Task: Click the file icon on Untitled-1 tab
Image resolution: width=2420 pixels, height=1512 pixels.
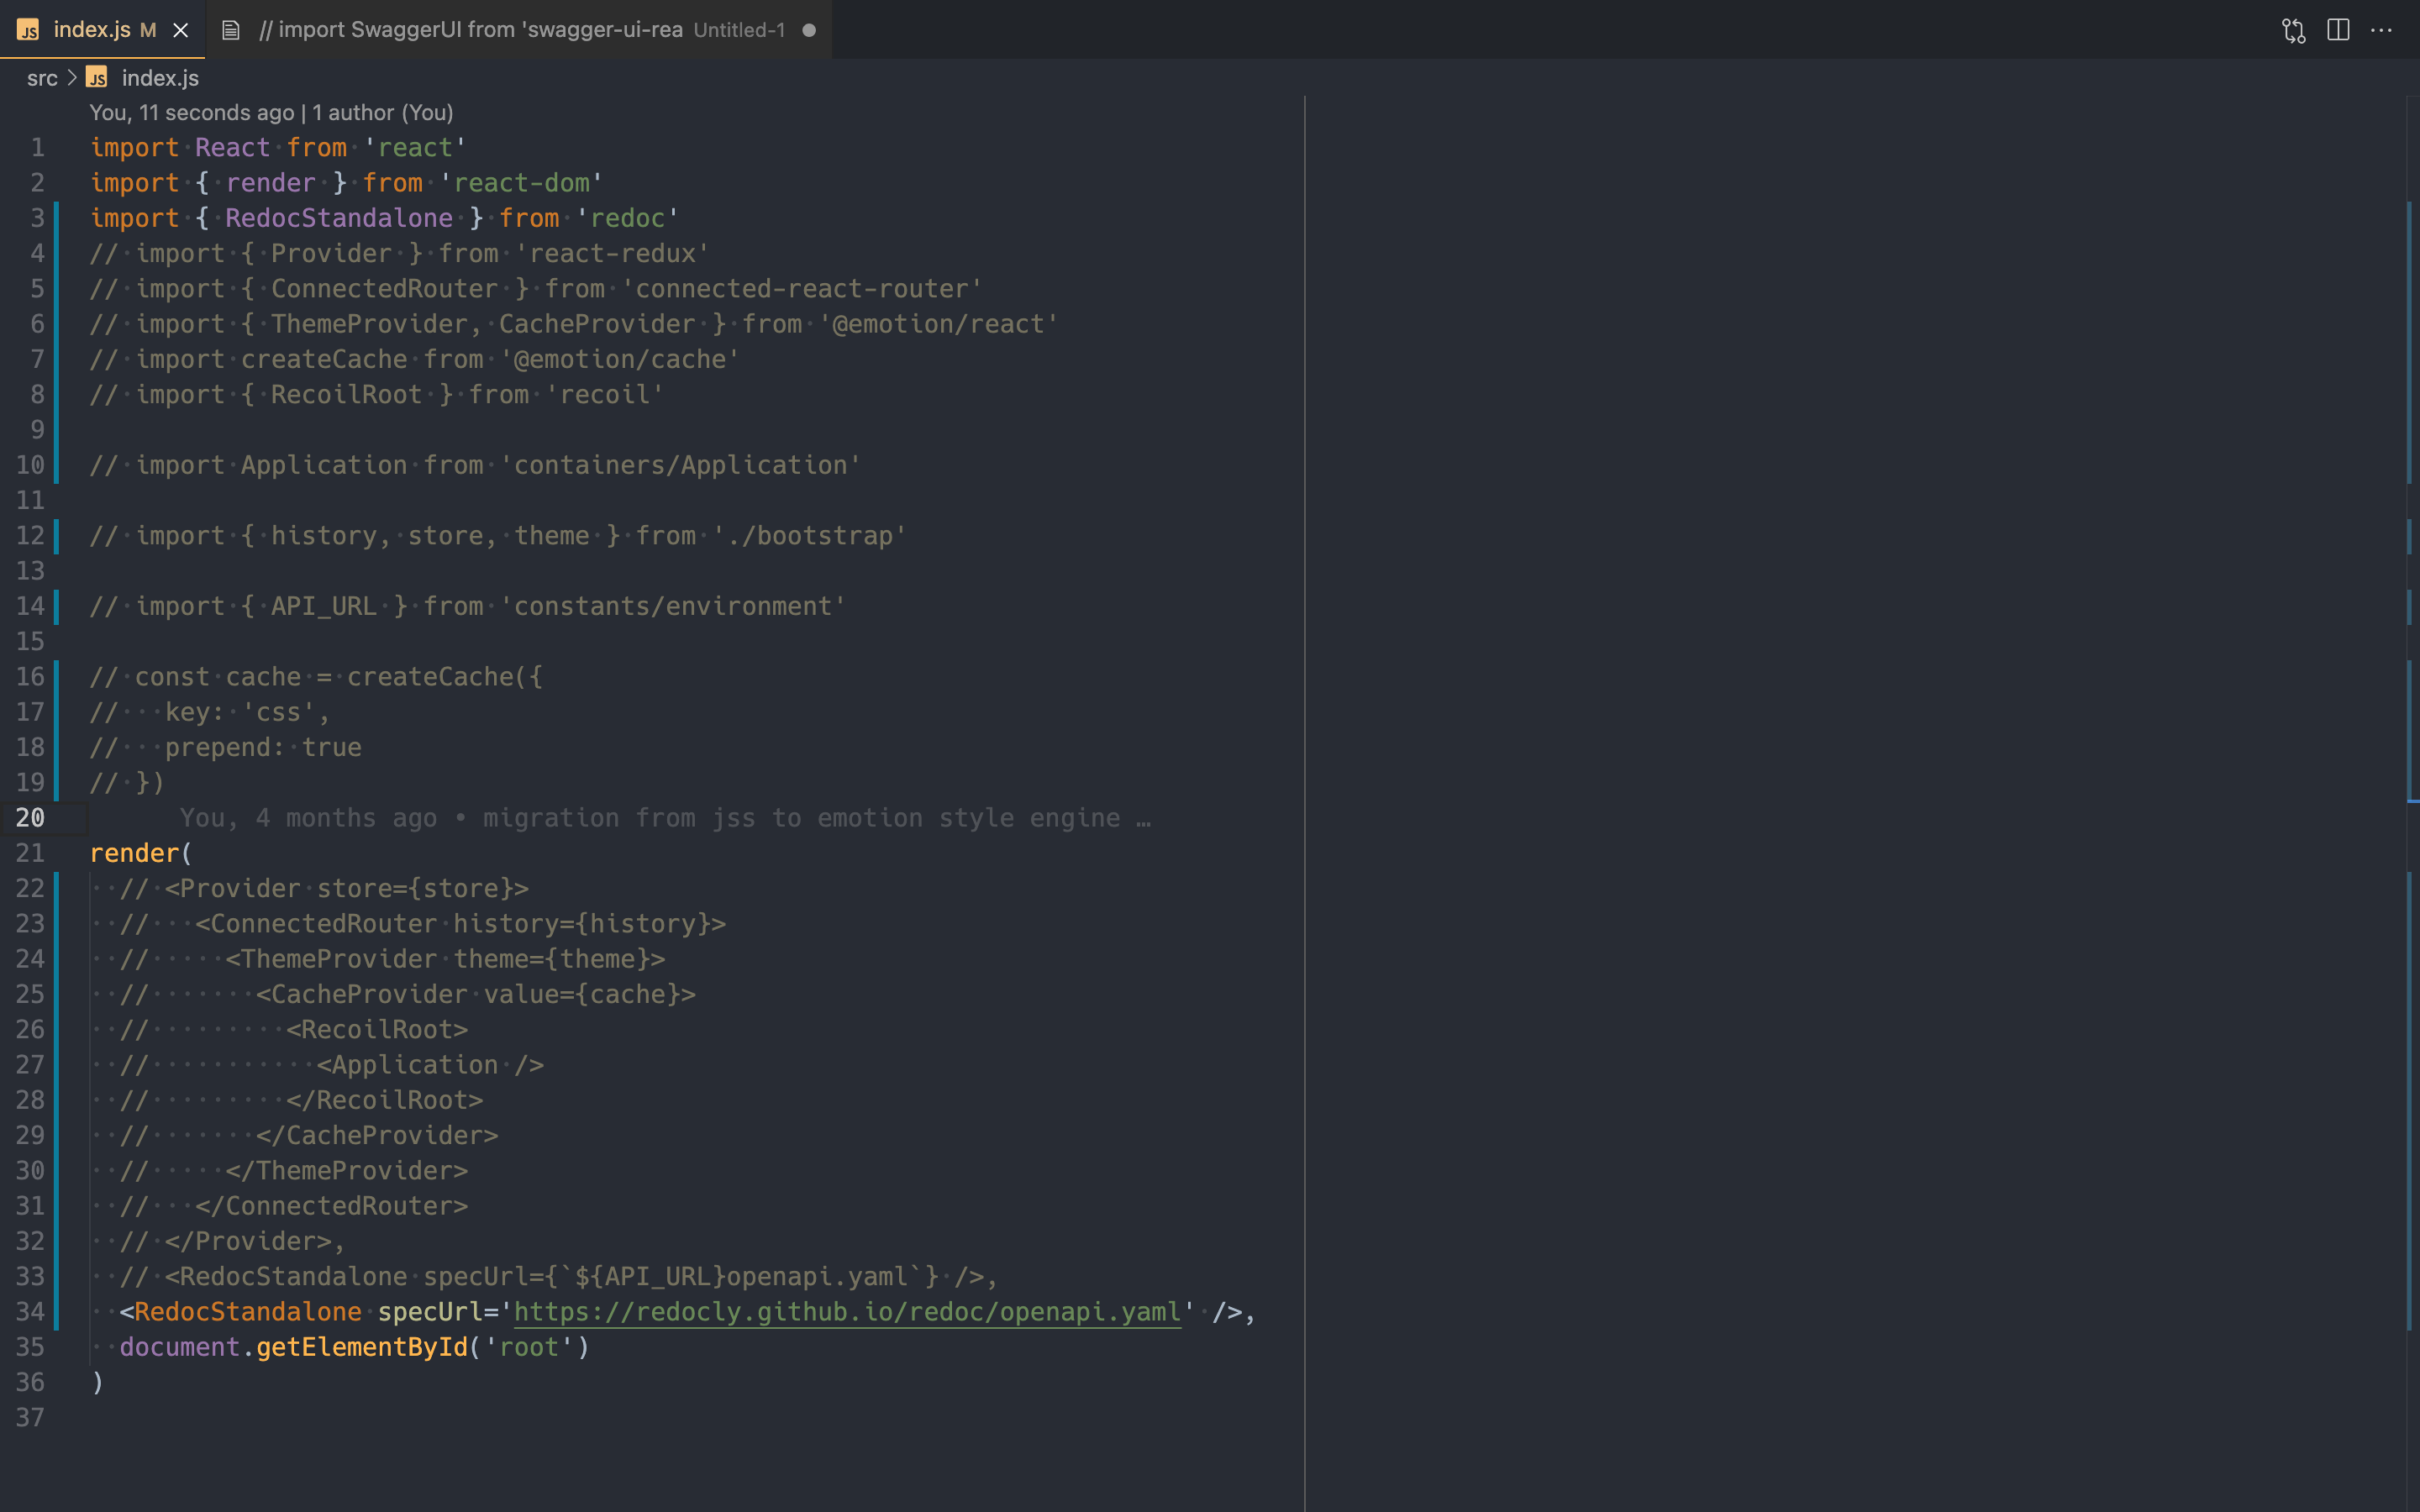Action: [x=231, y=30]
